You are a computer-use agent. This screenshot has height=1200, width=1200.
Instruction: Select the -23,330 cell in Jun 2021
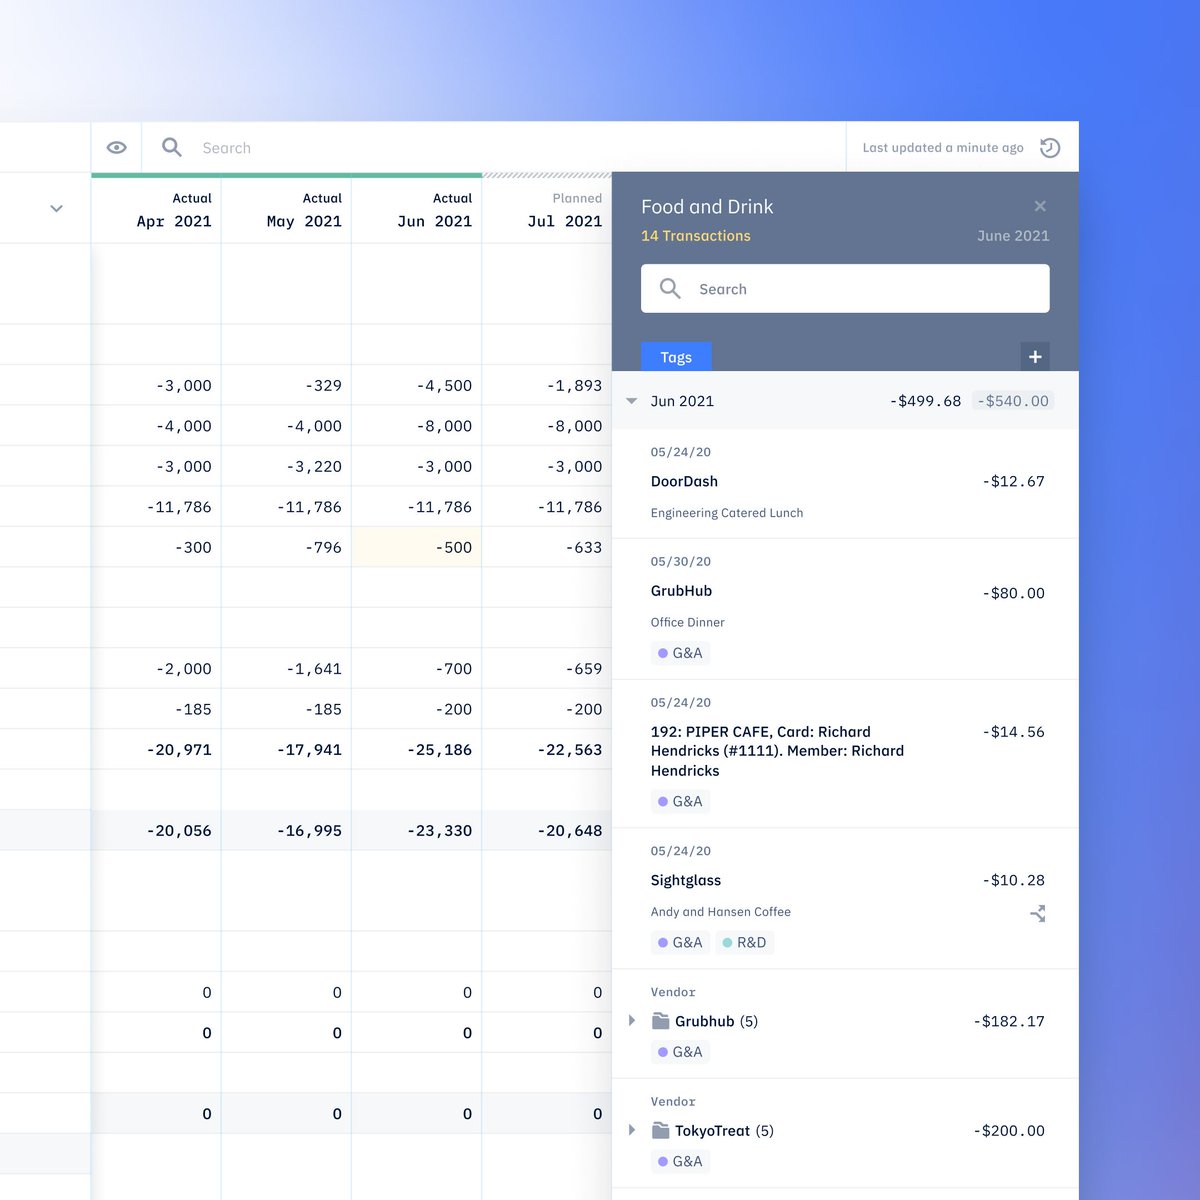[x=417, y=830]
